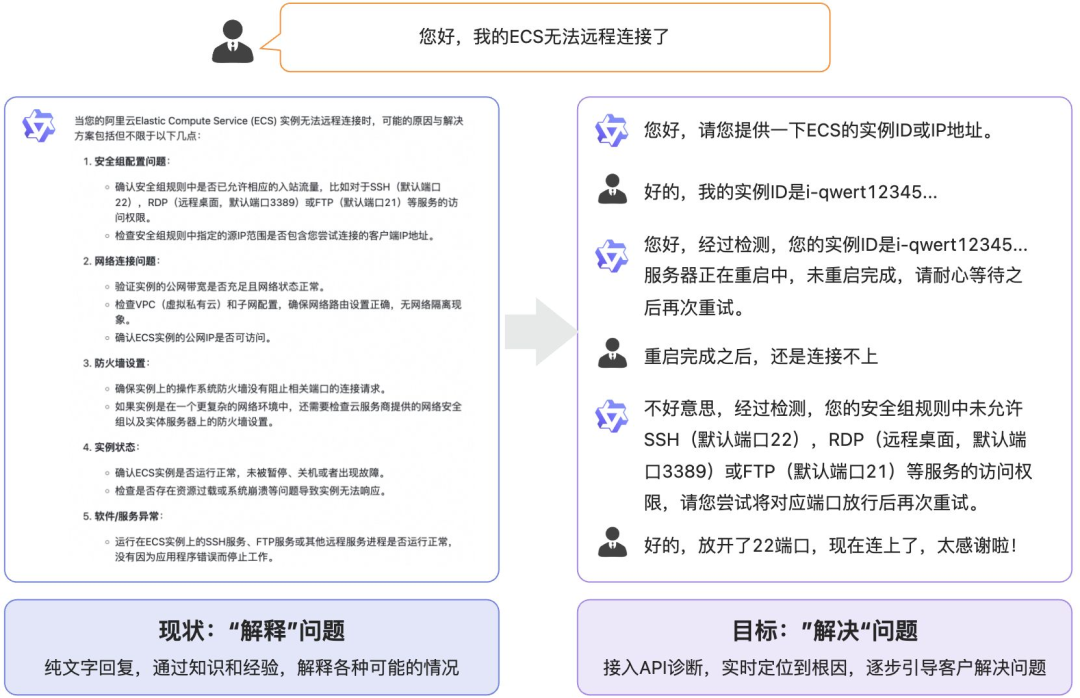Click Qwen logo beside '您好，经过检测' message
The width and height of the screenshot is (1080, 698).
[x=612, y=256]
